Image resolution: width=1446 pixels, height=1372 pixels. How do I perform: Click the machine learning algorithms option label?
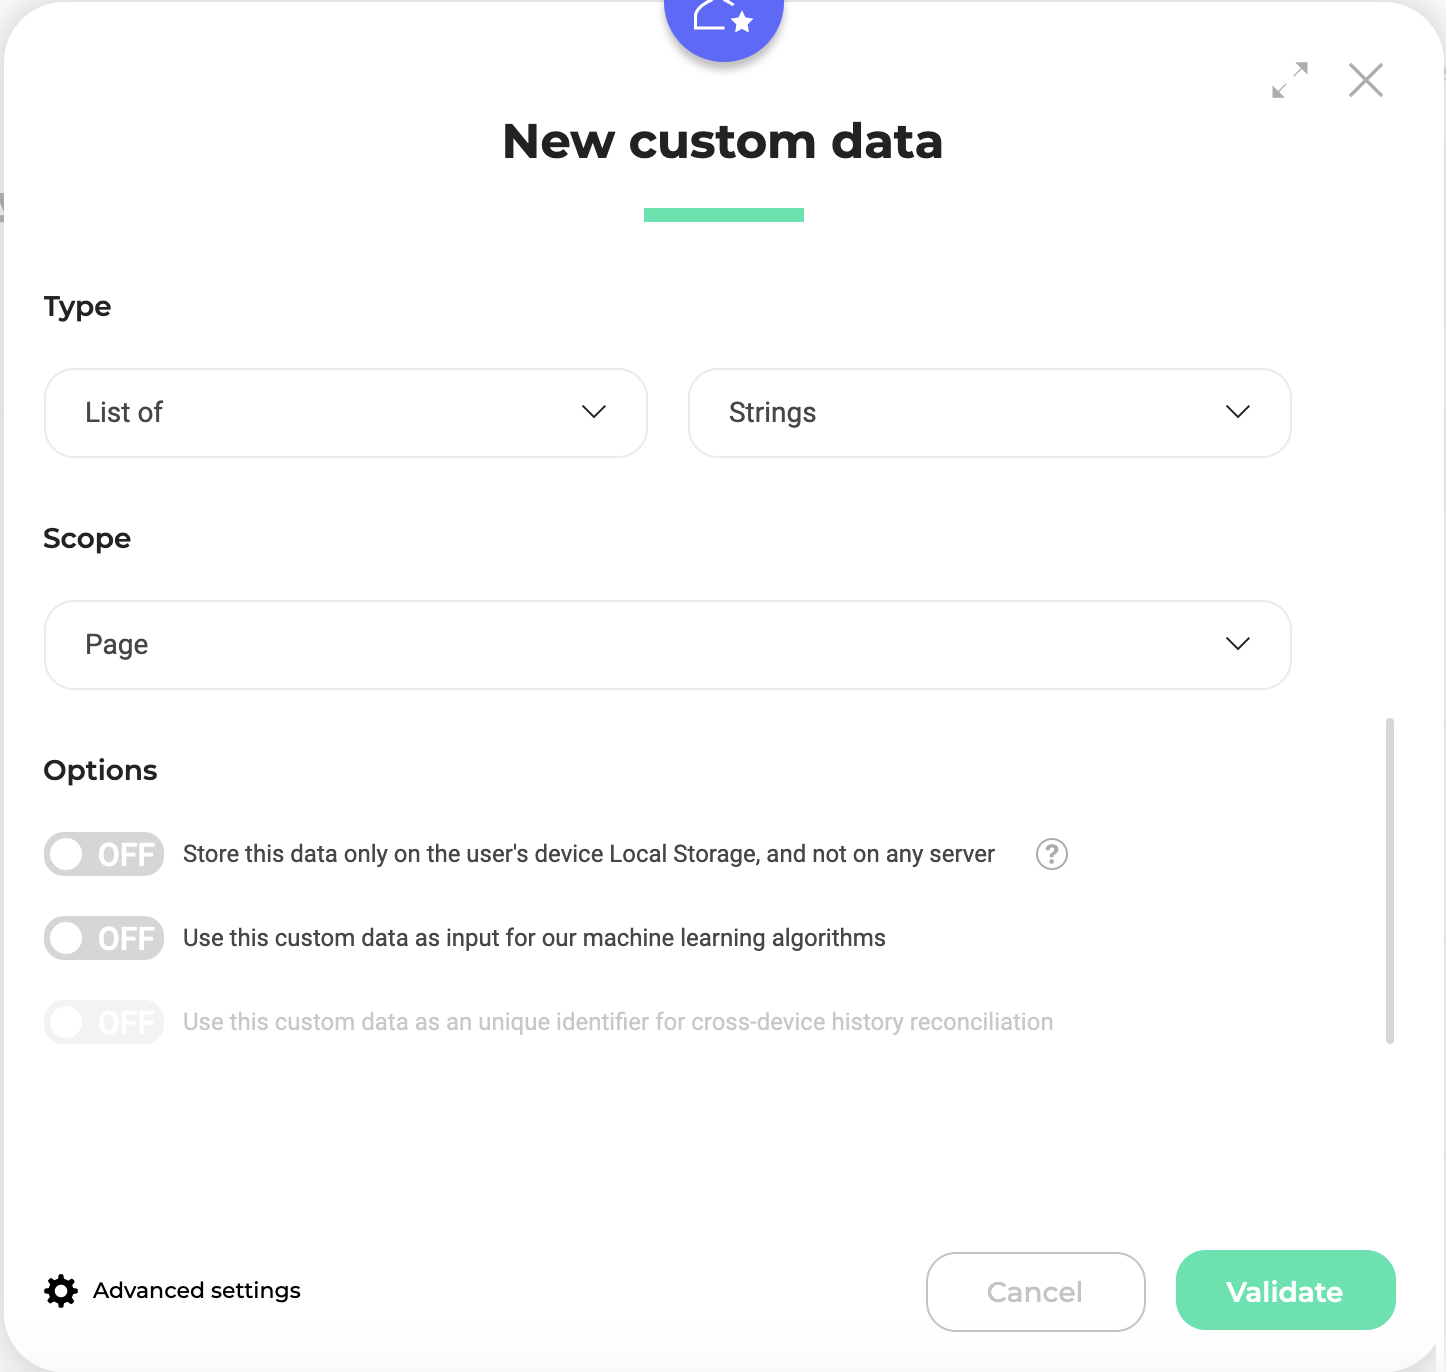[x=534, y=938]
